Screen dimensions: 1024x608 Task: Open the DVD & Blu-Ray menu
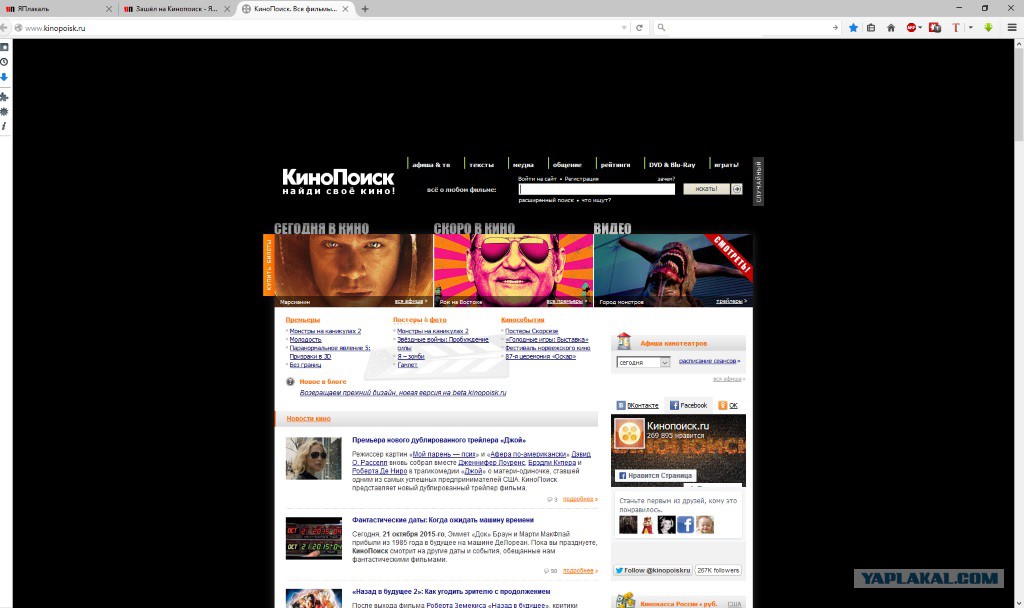(672, 165)
